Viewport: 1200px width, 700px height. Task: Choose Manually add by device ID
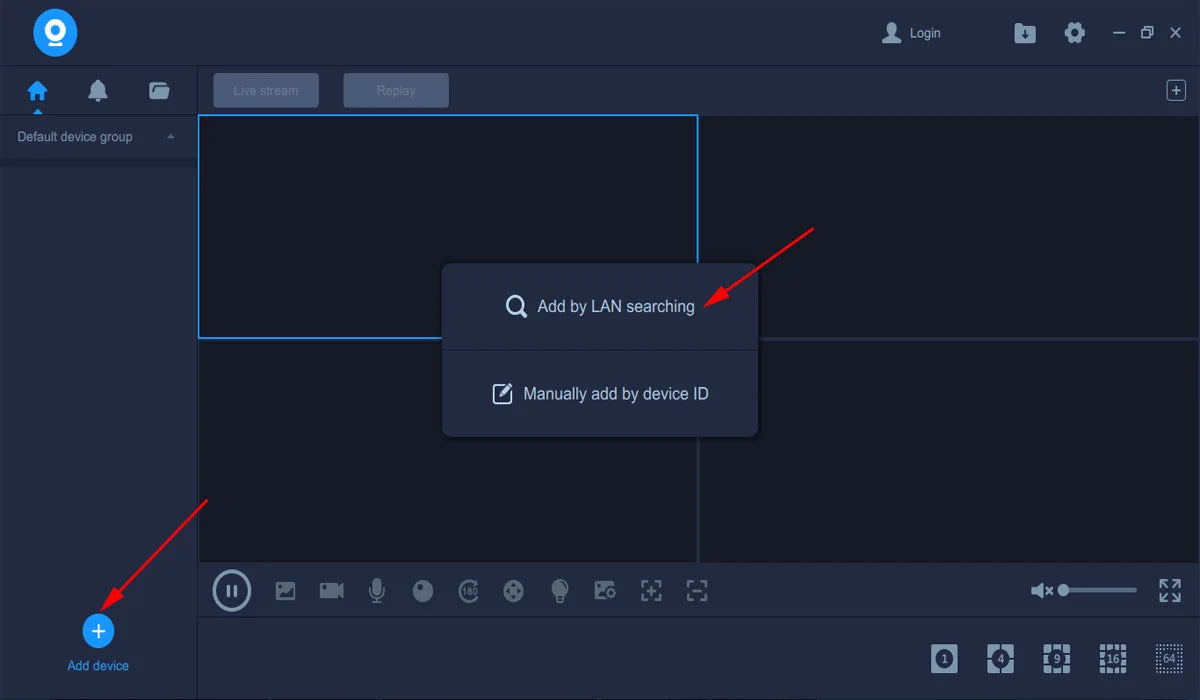pyautogui.click(x=600, y=394)
